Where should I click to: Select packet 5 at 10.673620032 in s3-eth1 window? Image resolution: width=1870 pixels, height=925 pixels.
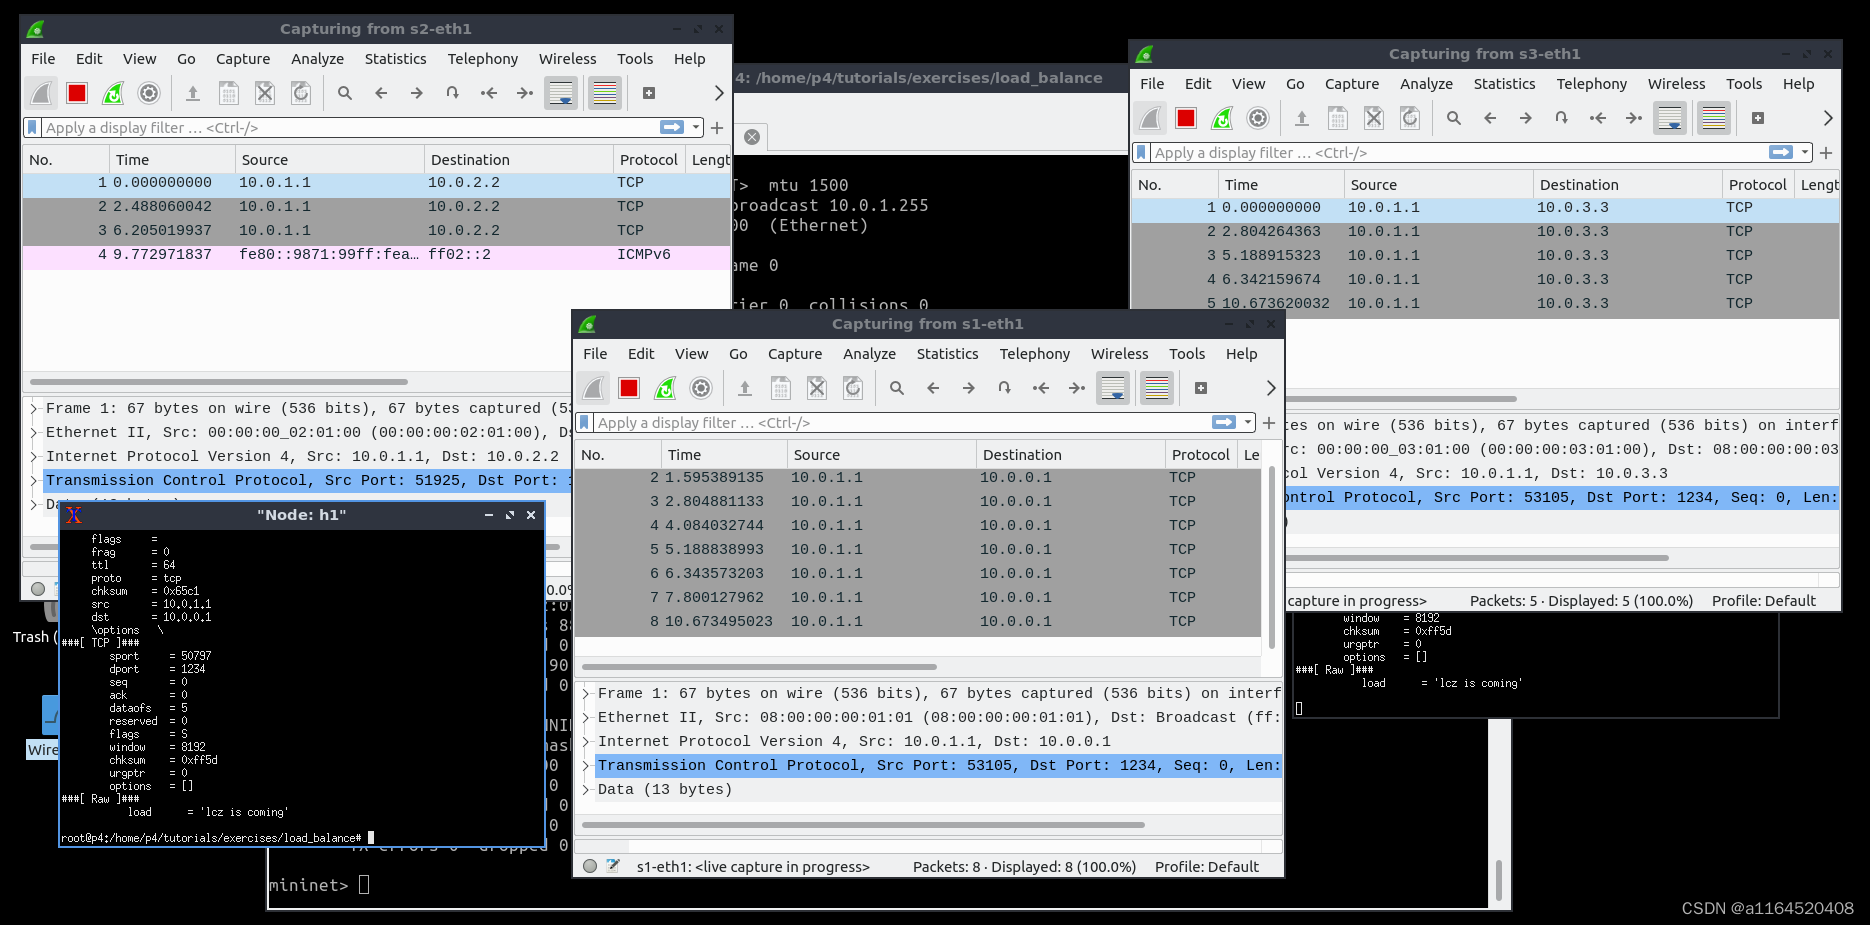(x=1484, y=304)
